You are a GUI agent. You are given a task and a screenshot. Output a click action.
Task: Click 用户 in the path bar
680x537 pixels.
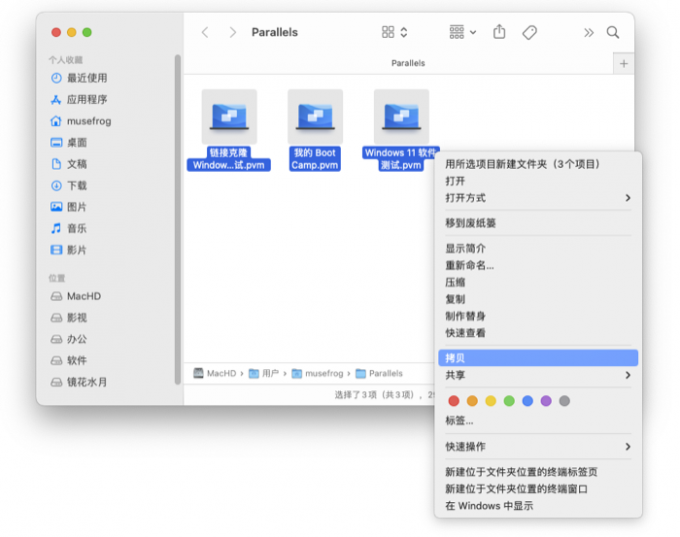264,373
